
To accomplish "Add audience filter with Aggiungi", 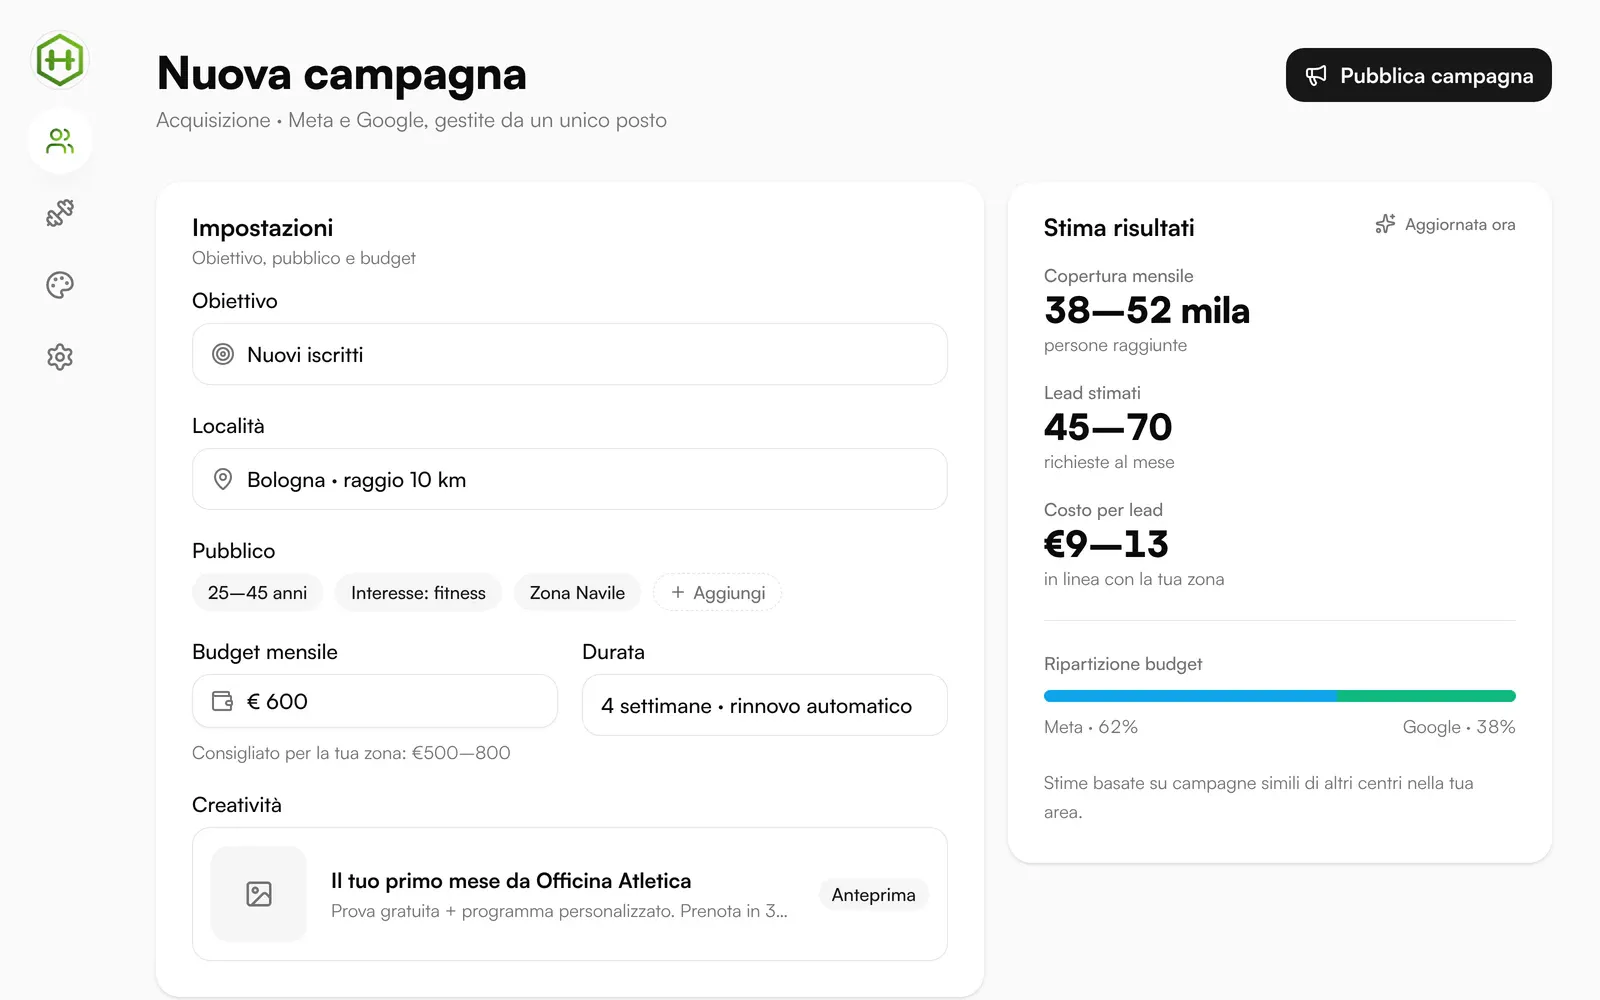I will pyautogui.click(x=717, y=592).
